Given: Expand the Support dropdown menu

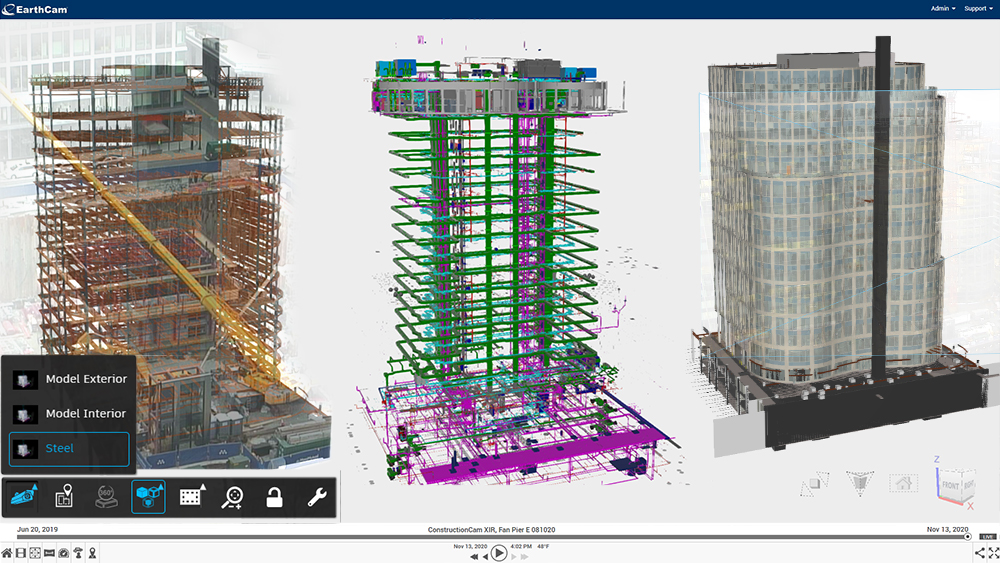Looking at the screenshot, I should (x=978, y=8).
